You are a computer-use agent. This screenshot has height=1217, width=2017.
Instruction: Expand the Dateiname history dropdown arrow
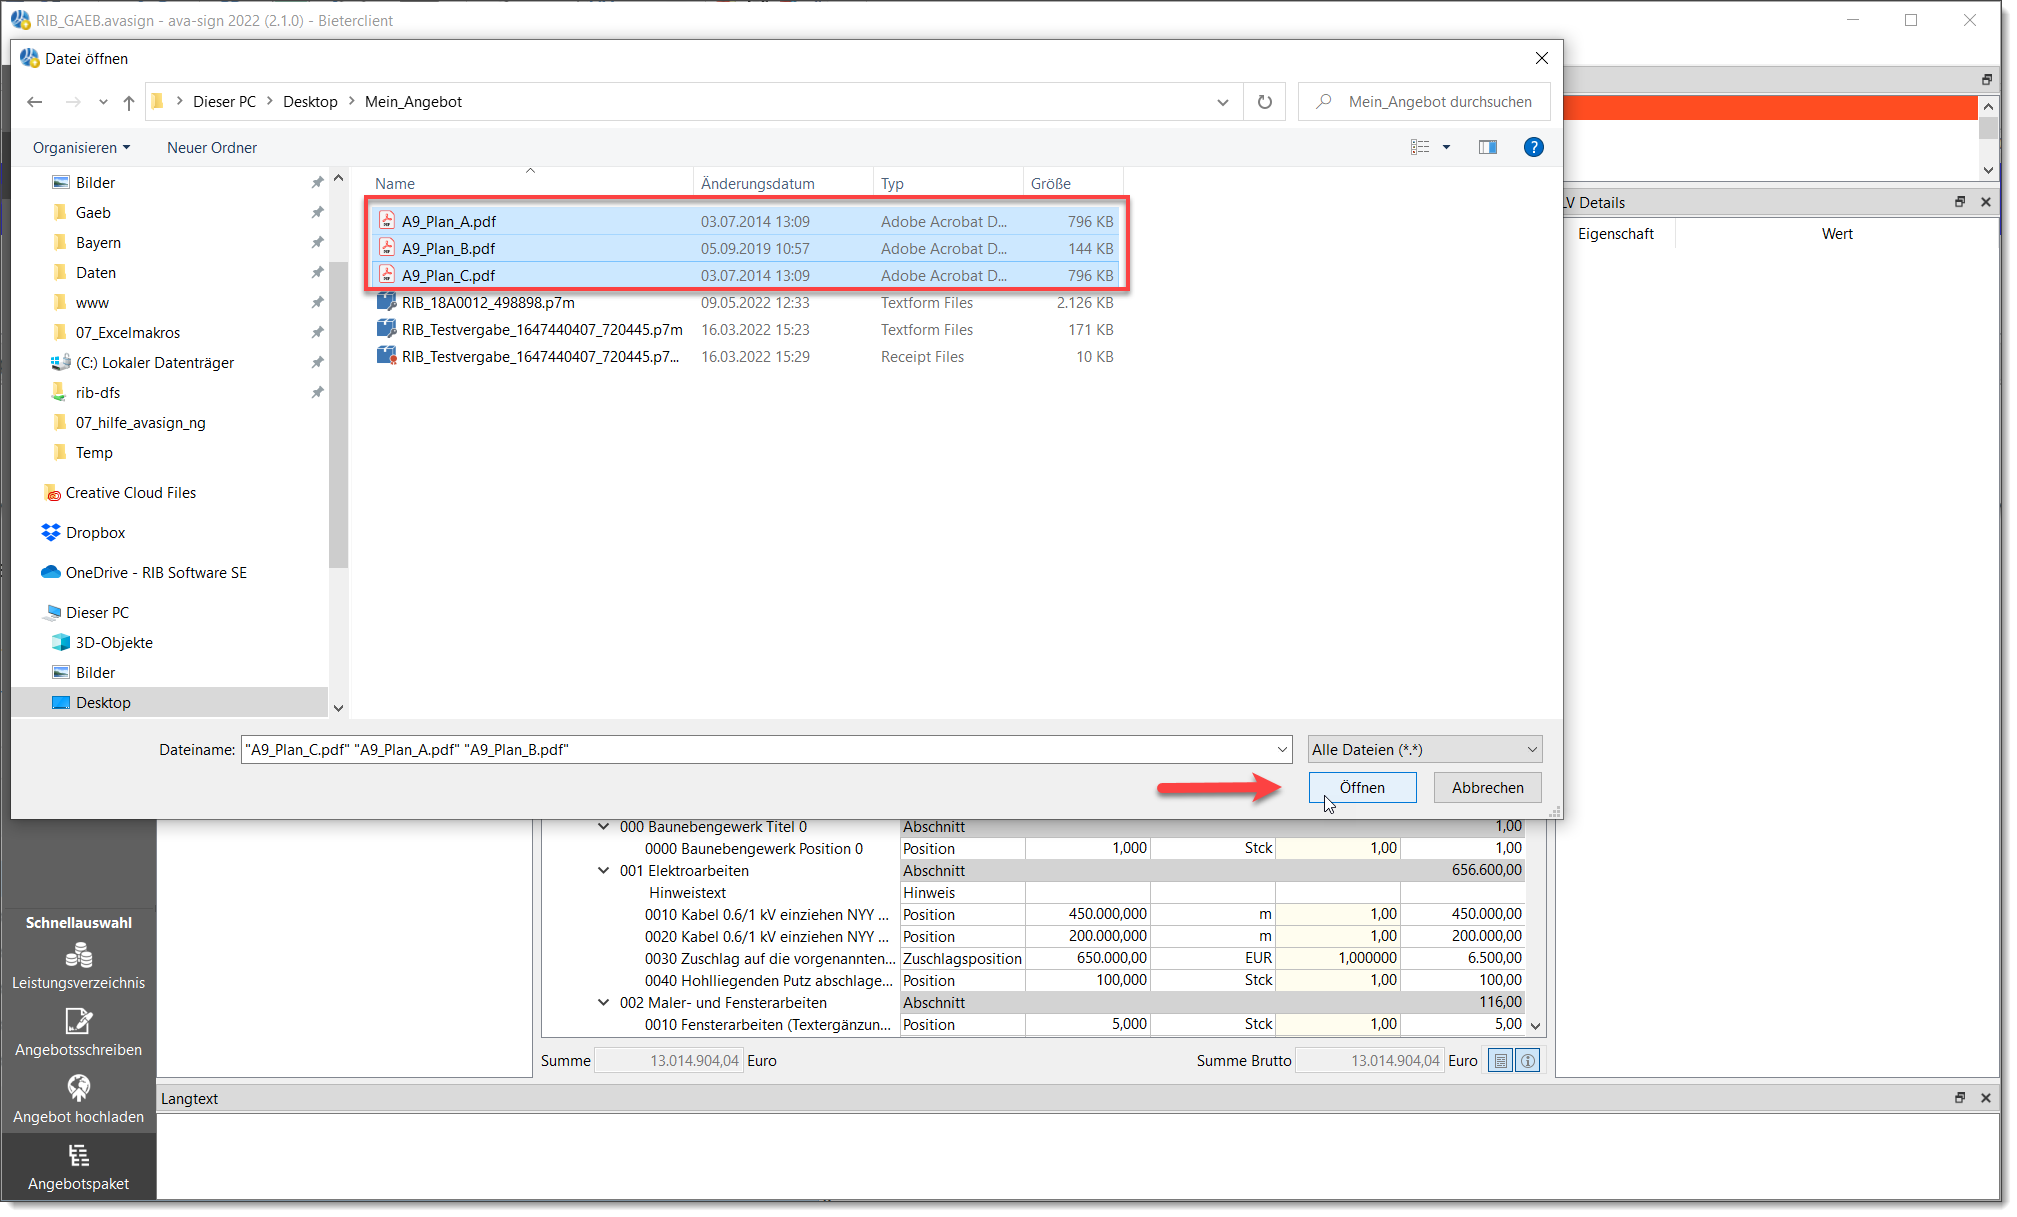pyautogui.click(x=1282, y=750)
